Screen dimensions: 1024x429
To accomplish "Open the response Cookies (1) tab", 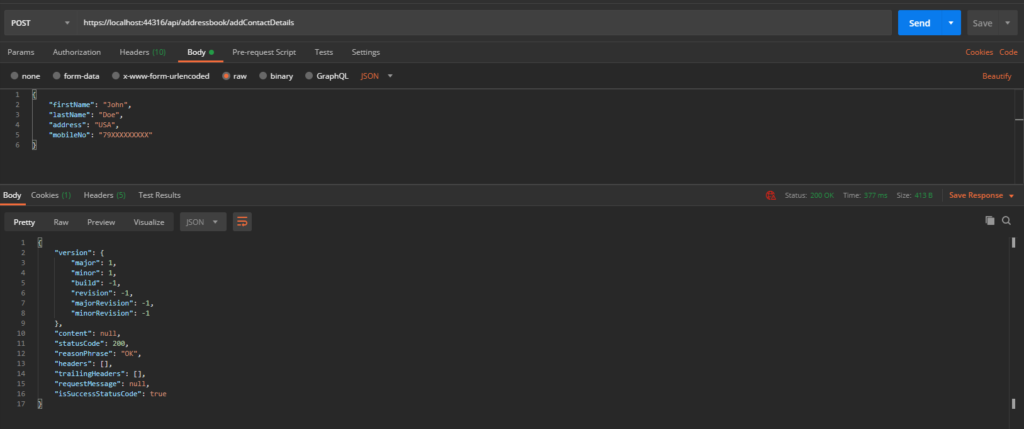I will [51, 195].
